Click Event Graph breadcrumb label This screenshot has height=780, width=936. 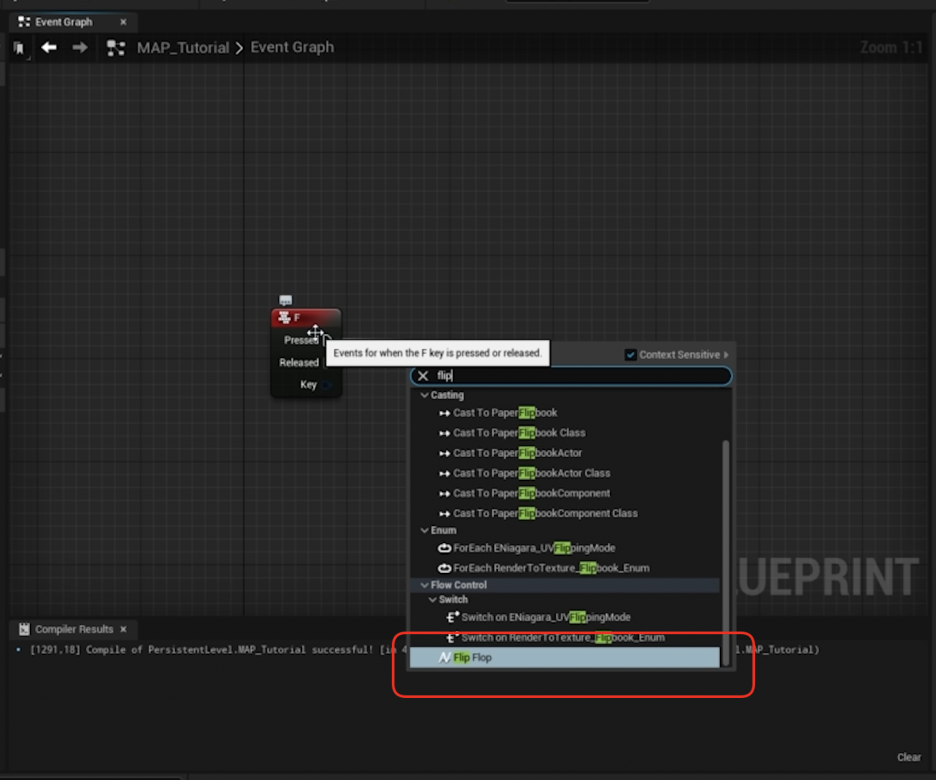[292, 47]
